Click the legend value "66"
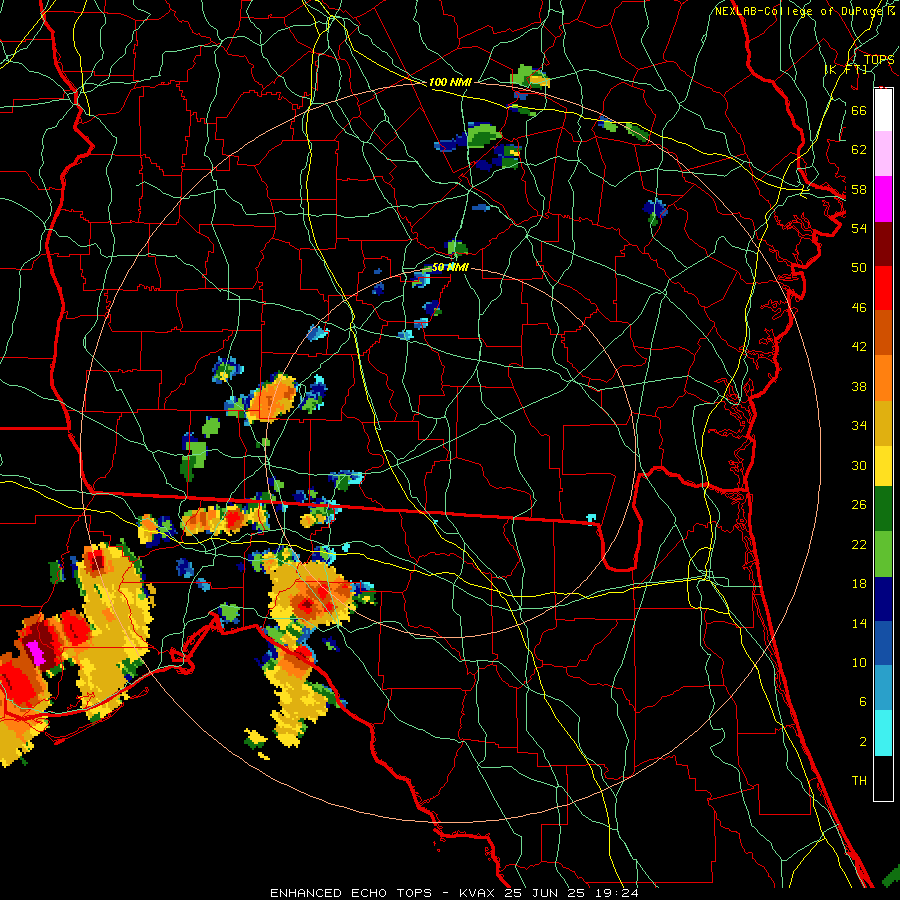900x900 pixels. pos(859,110)
